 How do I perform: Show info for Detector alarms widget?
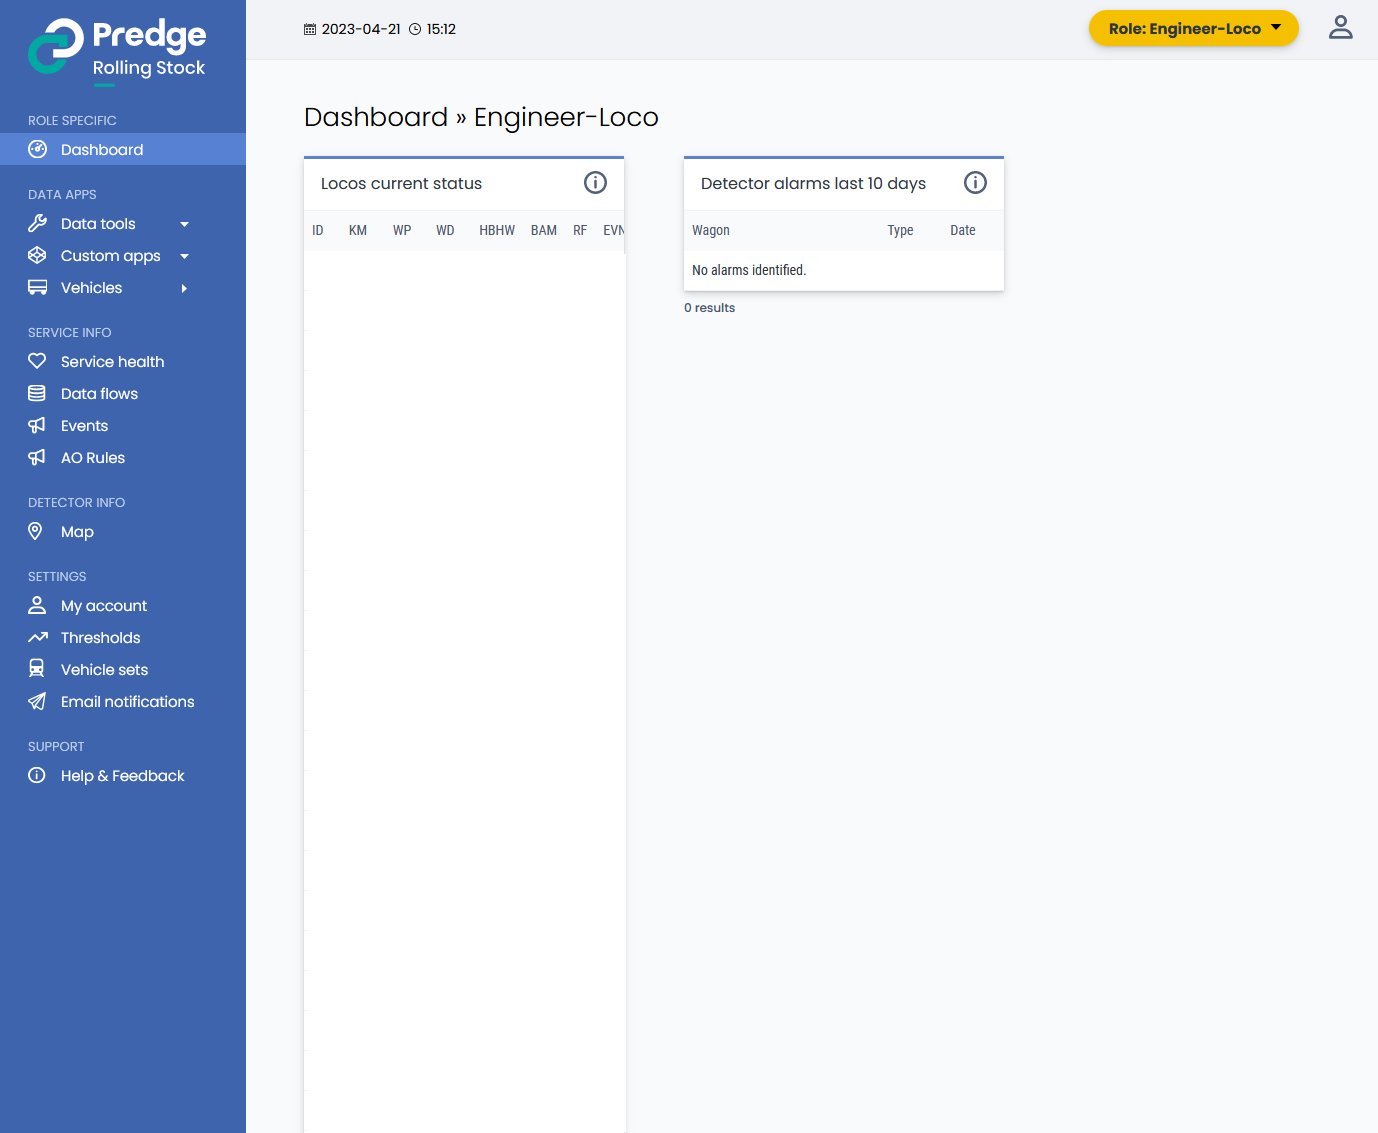tap(975, 183)
